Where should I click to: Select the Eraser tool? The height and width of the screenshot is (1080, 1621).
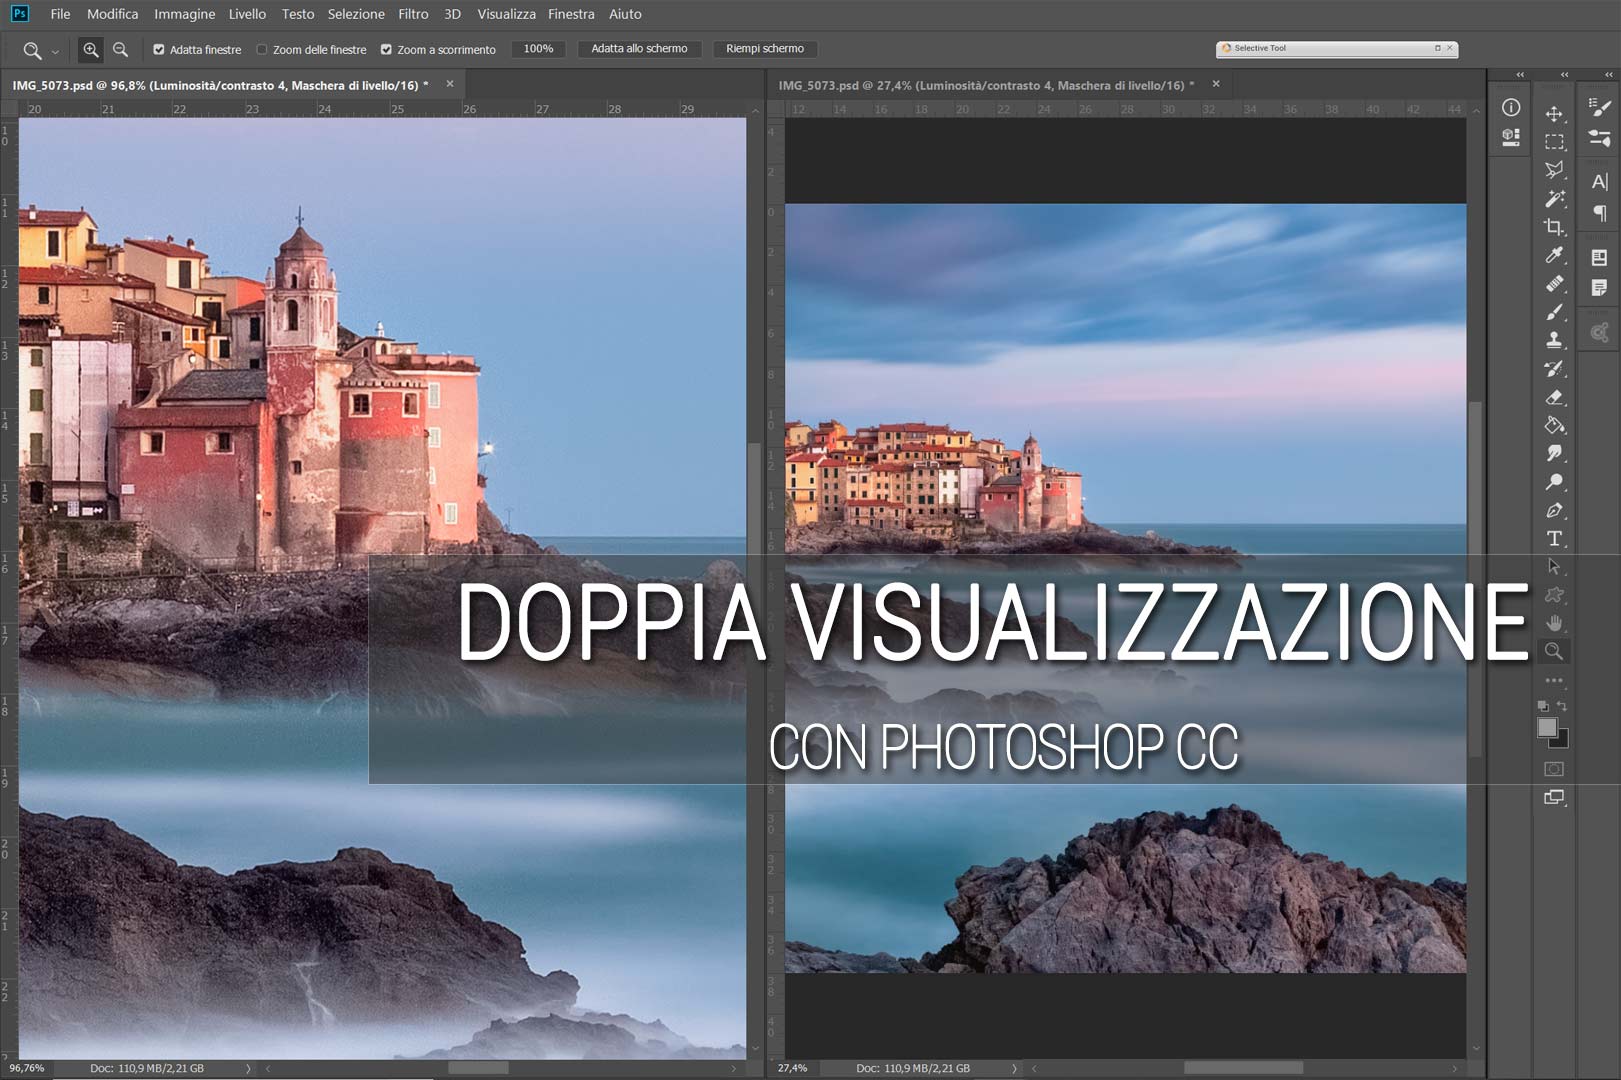[1555, 397]
